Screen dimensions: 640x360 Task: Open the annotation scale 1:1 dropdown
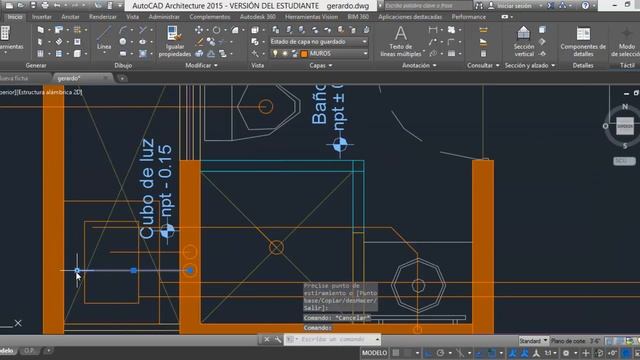[550, 353]
